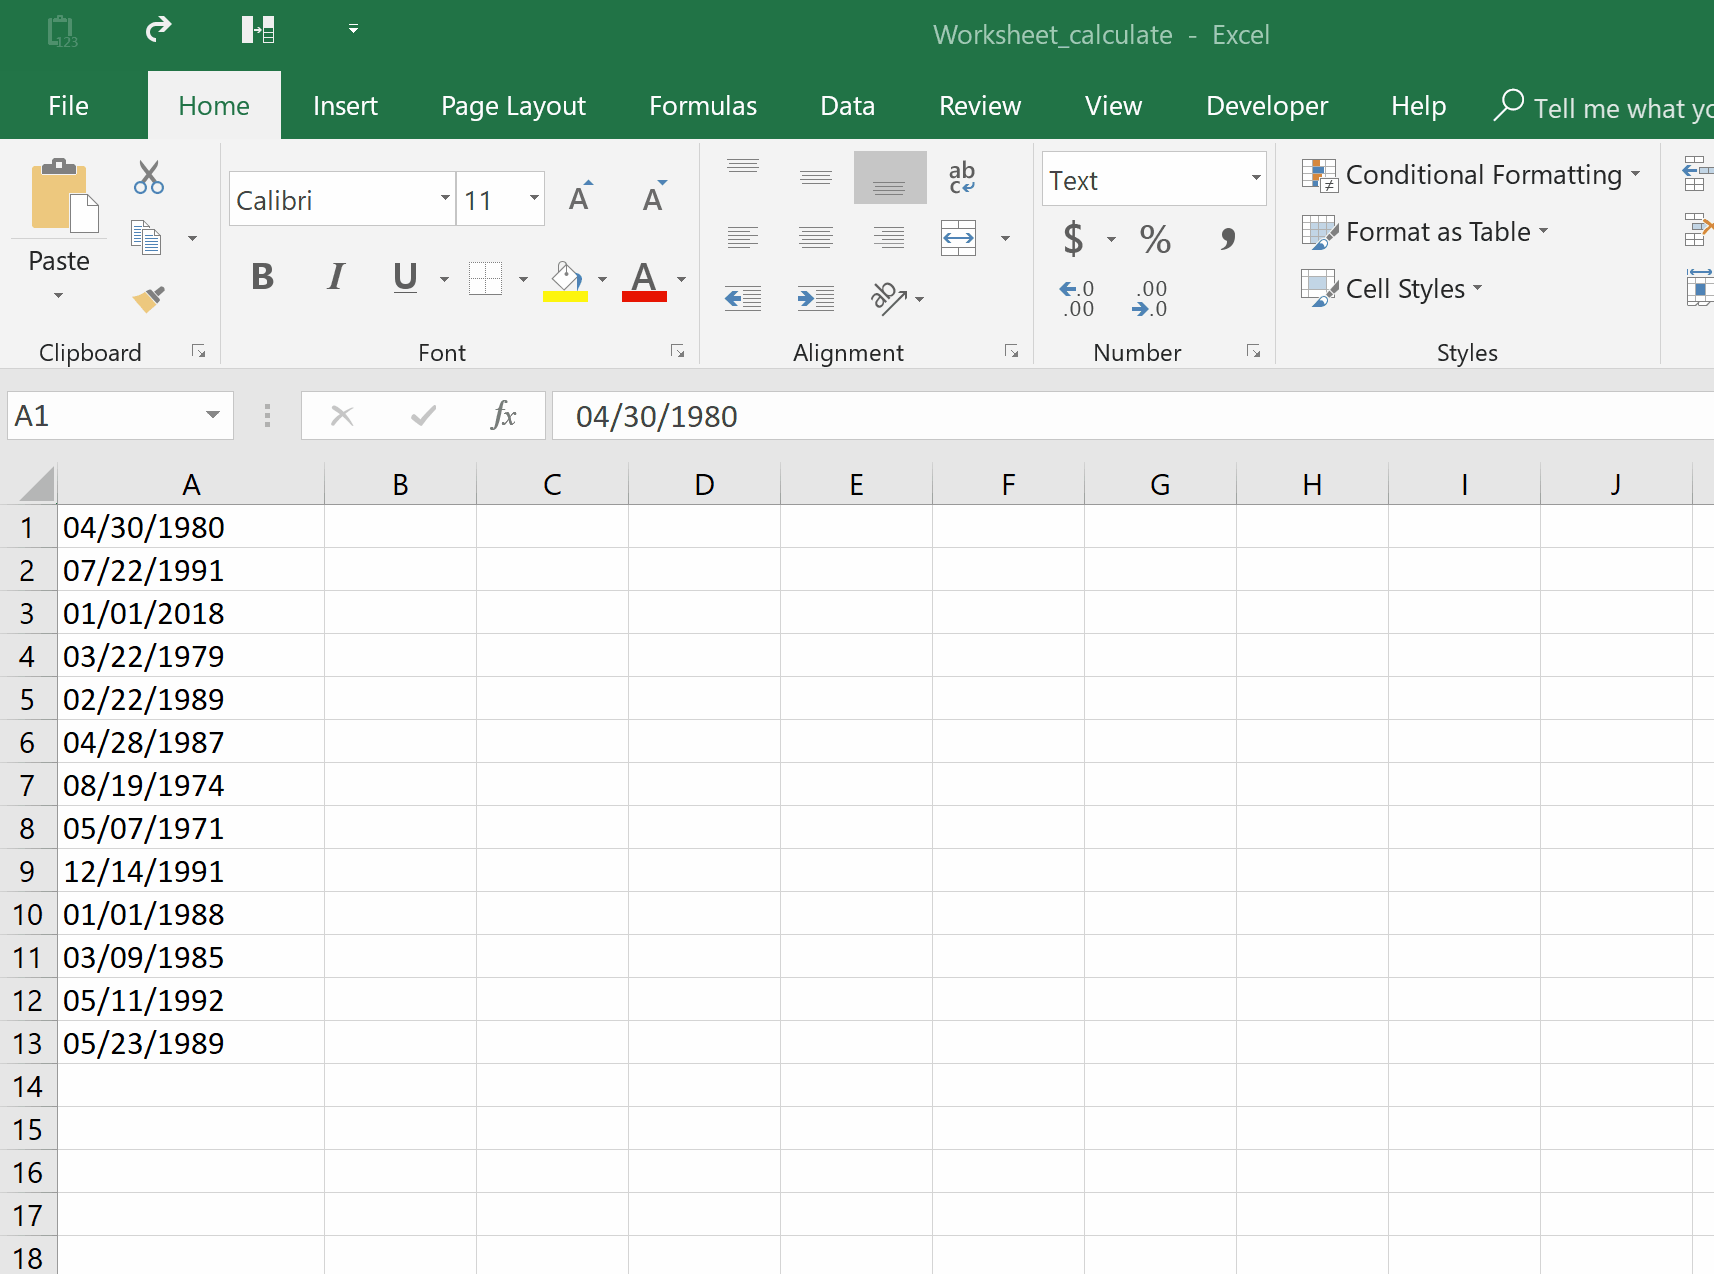Image resolution: width=1714 pixels, height=1274 pixels.
Task: Cut the selection using the scissors icon
Action: tap(148, 176)
